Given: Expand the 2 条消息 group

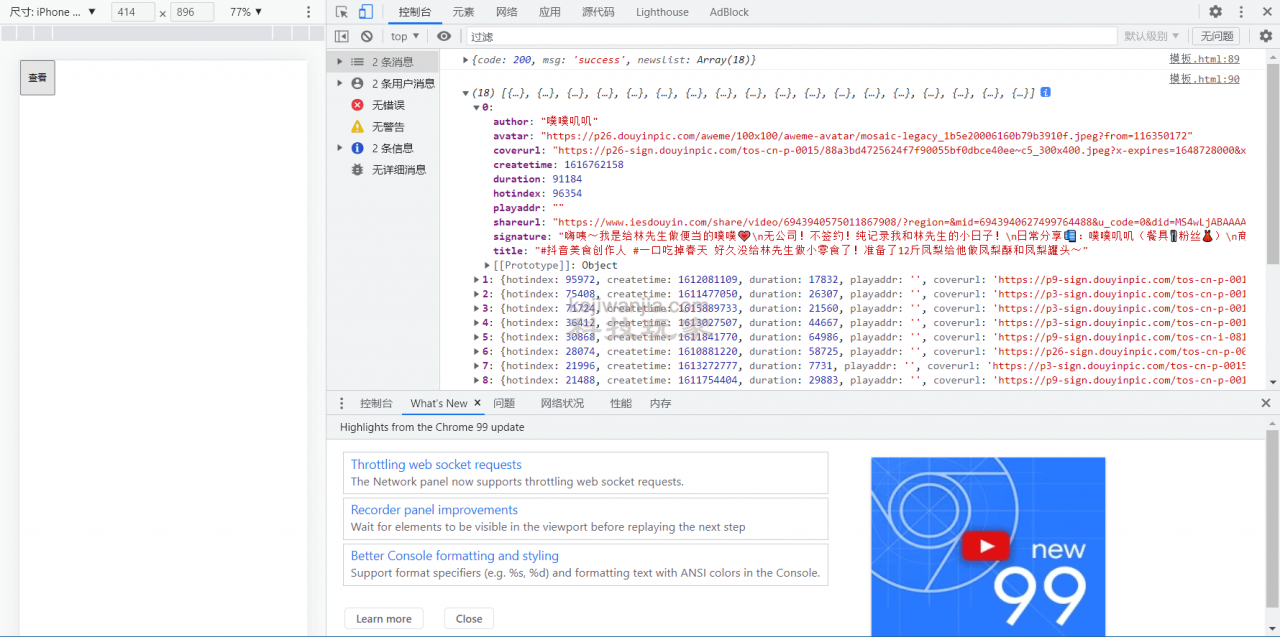Looking at the screenshot, I should pyautogui.click(x=340, y=62).
